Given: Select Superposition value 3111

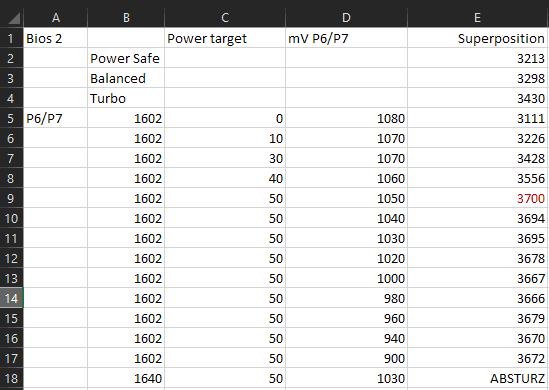Looking at the screenshot, I should point(478,118).
